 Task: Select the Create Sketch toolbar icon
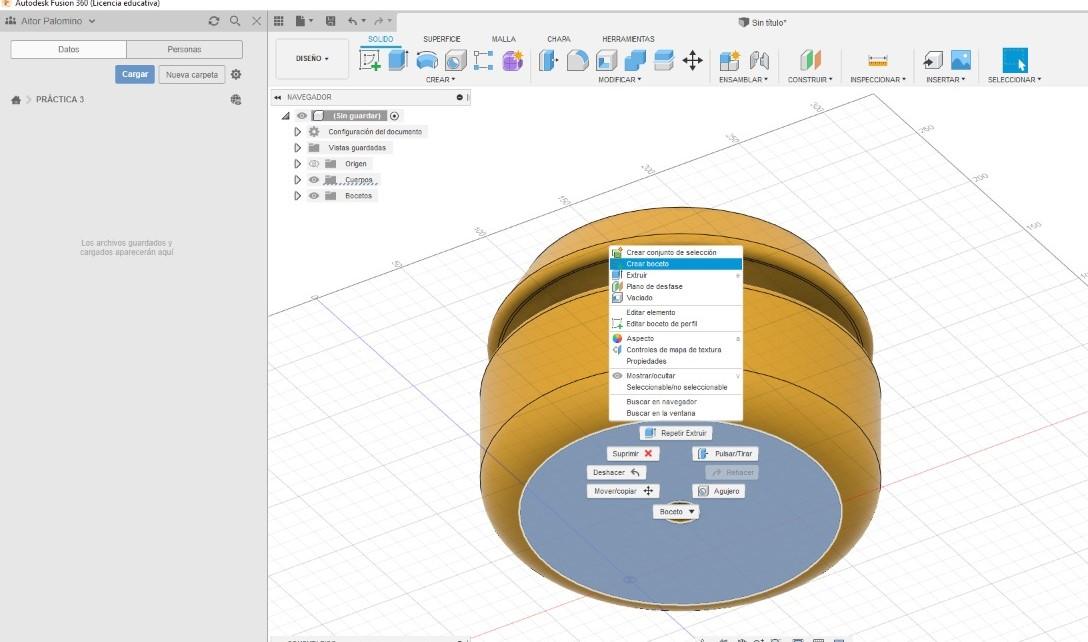coord(370,60)
